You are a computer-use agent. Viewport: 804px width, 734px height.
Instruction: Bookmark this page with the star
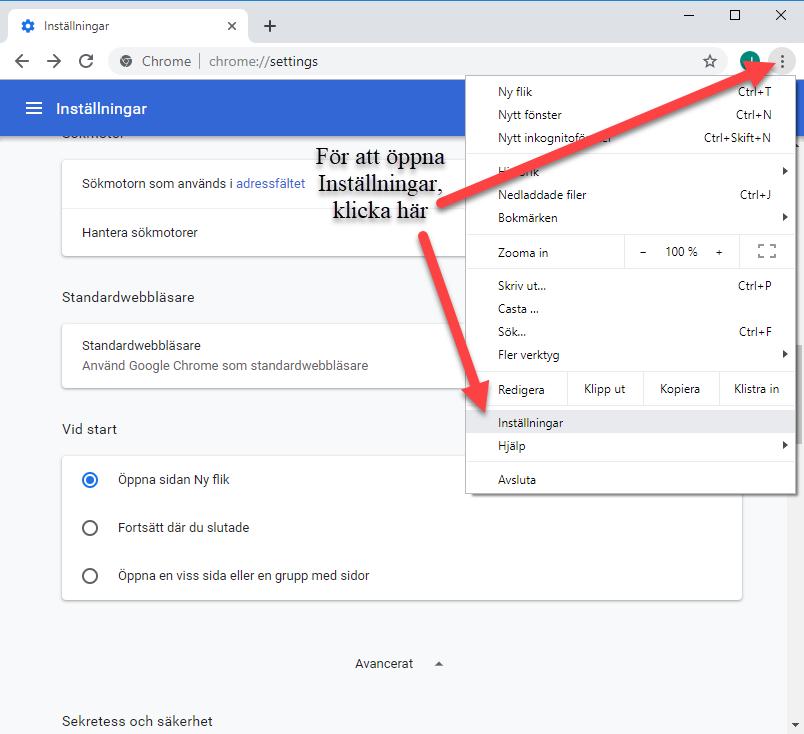pyautogui.click(x=710, y=62)
